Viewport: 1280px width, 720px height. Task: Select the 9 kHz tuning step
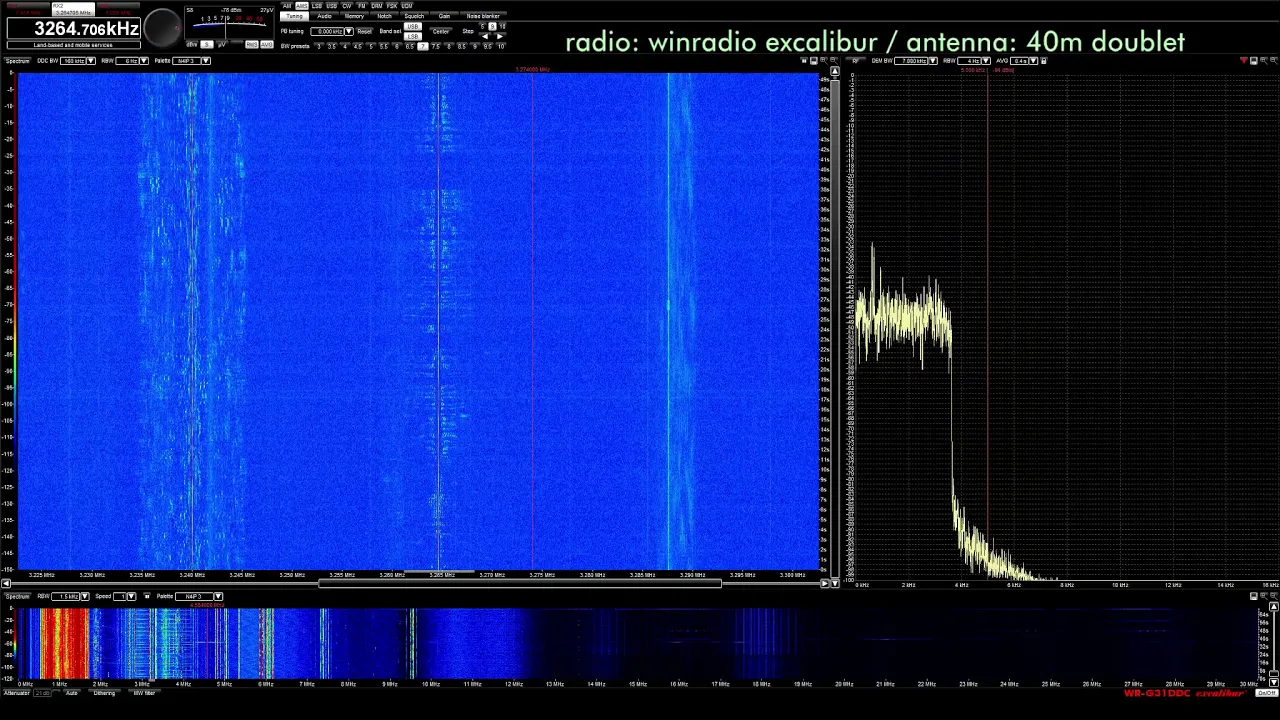493,26
